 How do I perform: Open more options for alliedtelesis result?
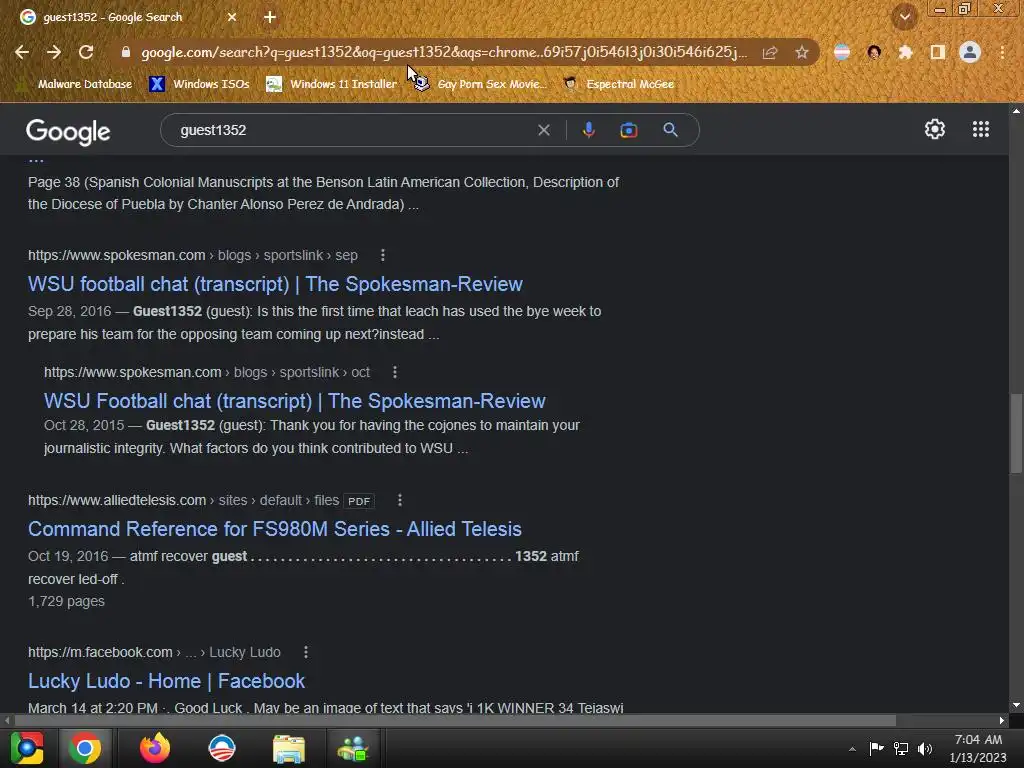pos(400,500)
